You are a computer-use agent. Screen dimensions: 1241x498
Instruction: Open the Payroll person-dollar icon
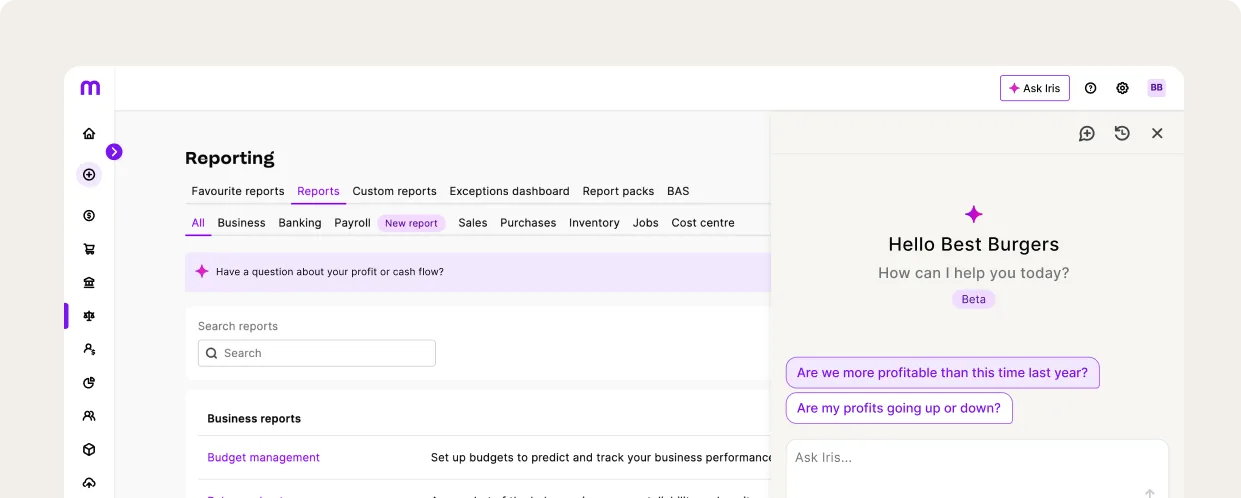pyautogui.click(x=89, y=349)
